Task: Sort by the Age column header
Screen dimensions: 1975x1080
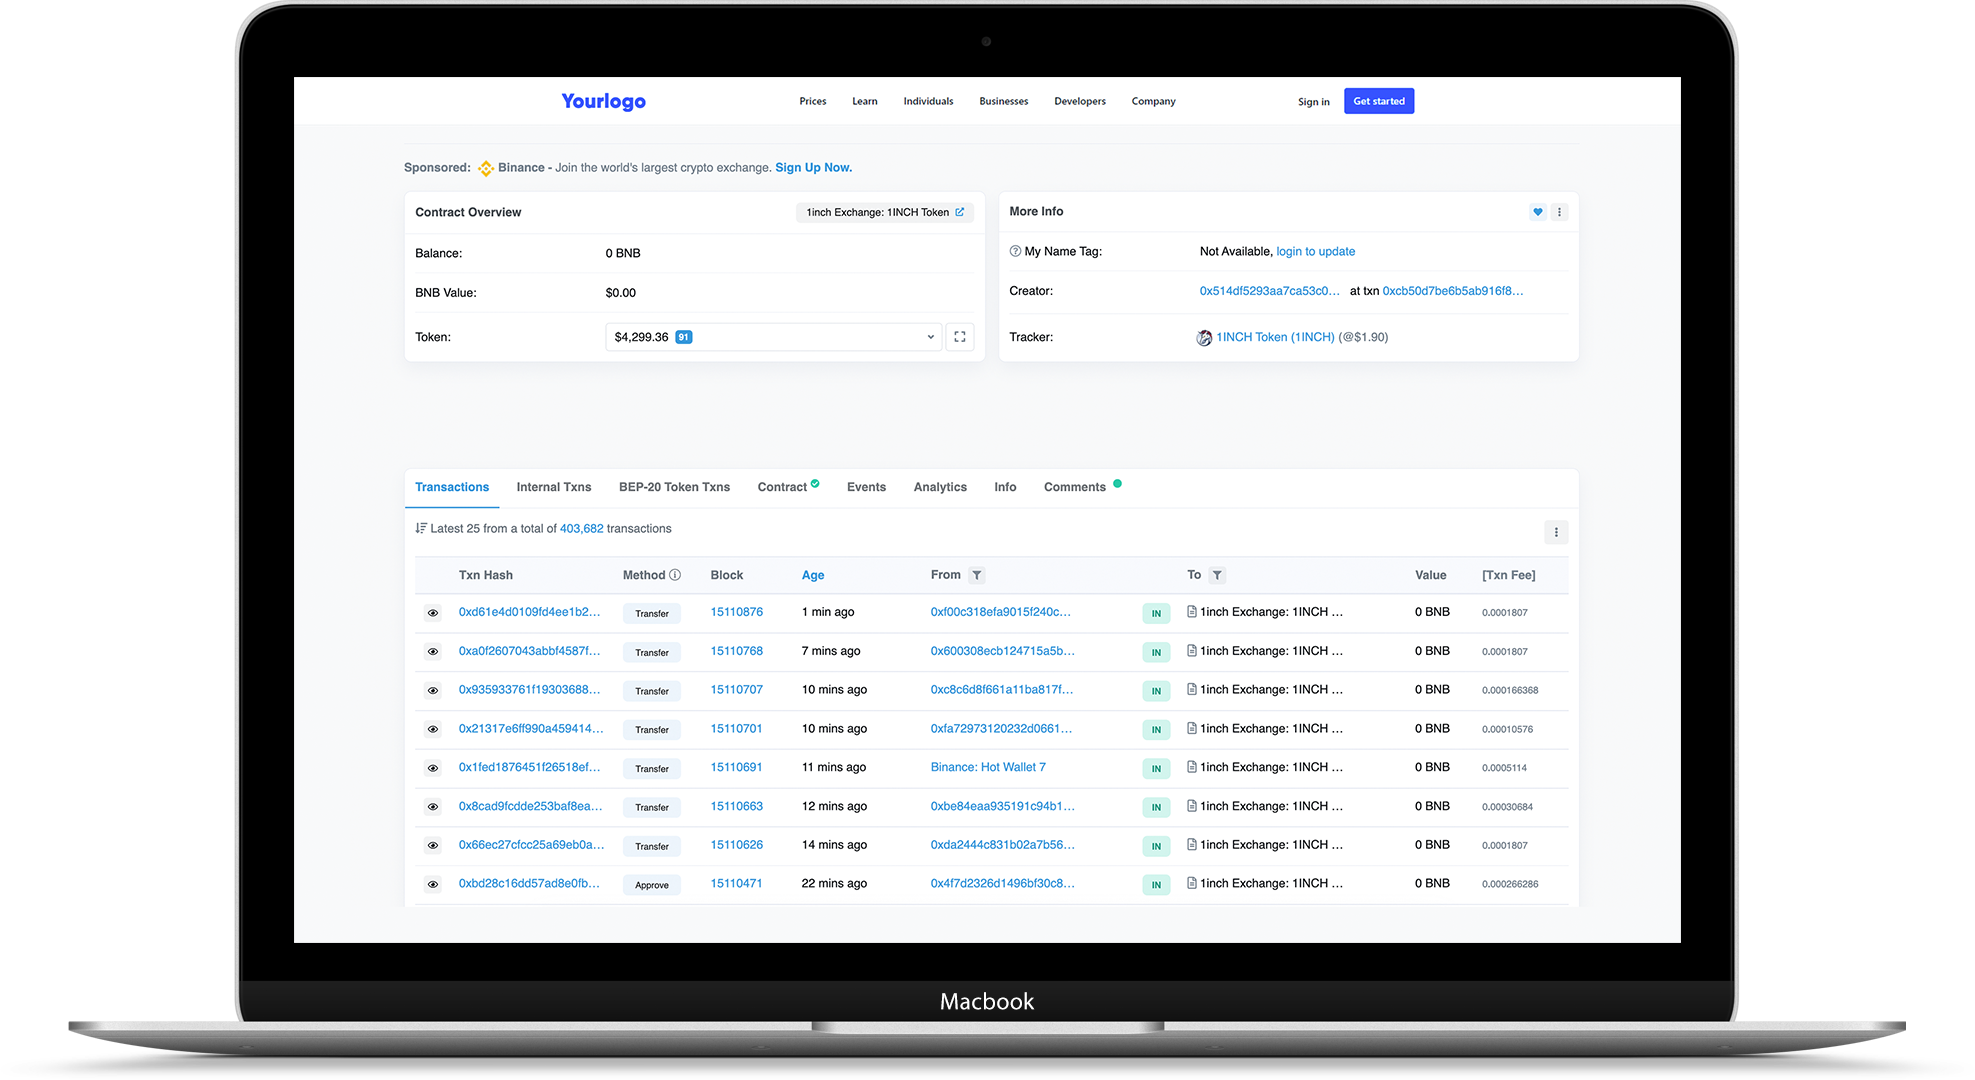Action: [813, 575]
